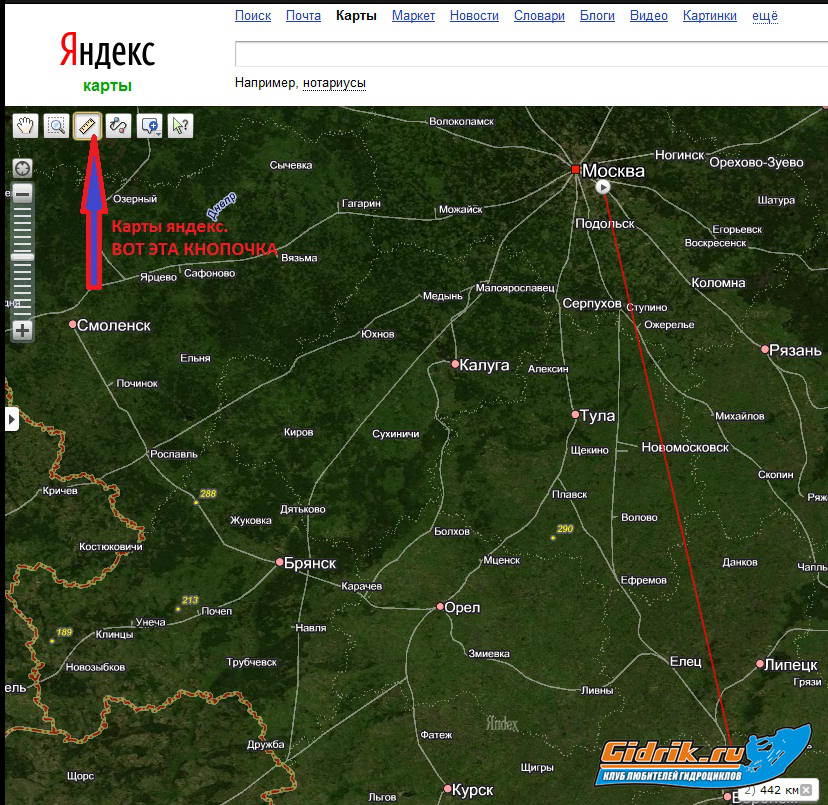Switch to the Маркет tab
Image resolution: width=828 pixels, height=805 pixels.
click(x=413, y=16)
